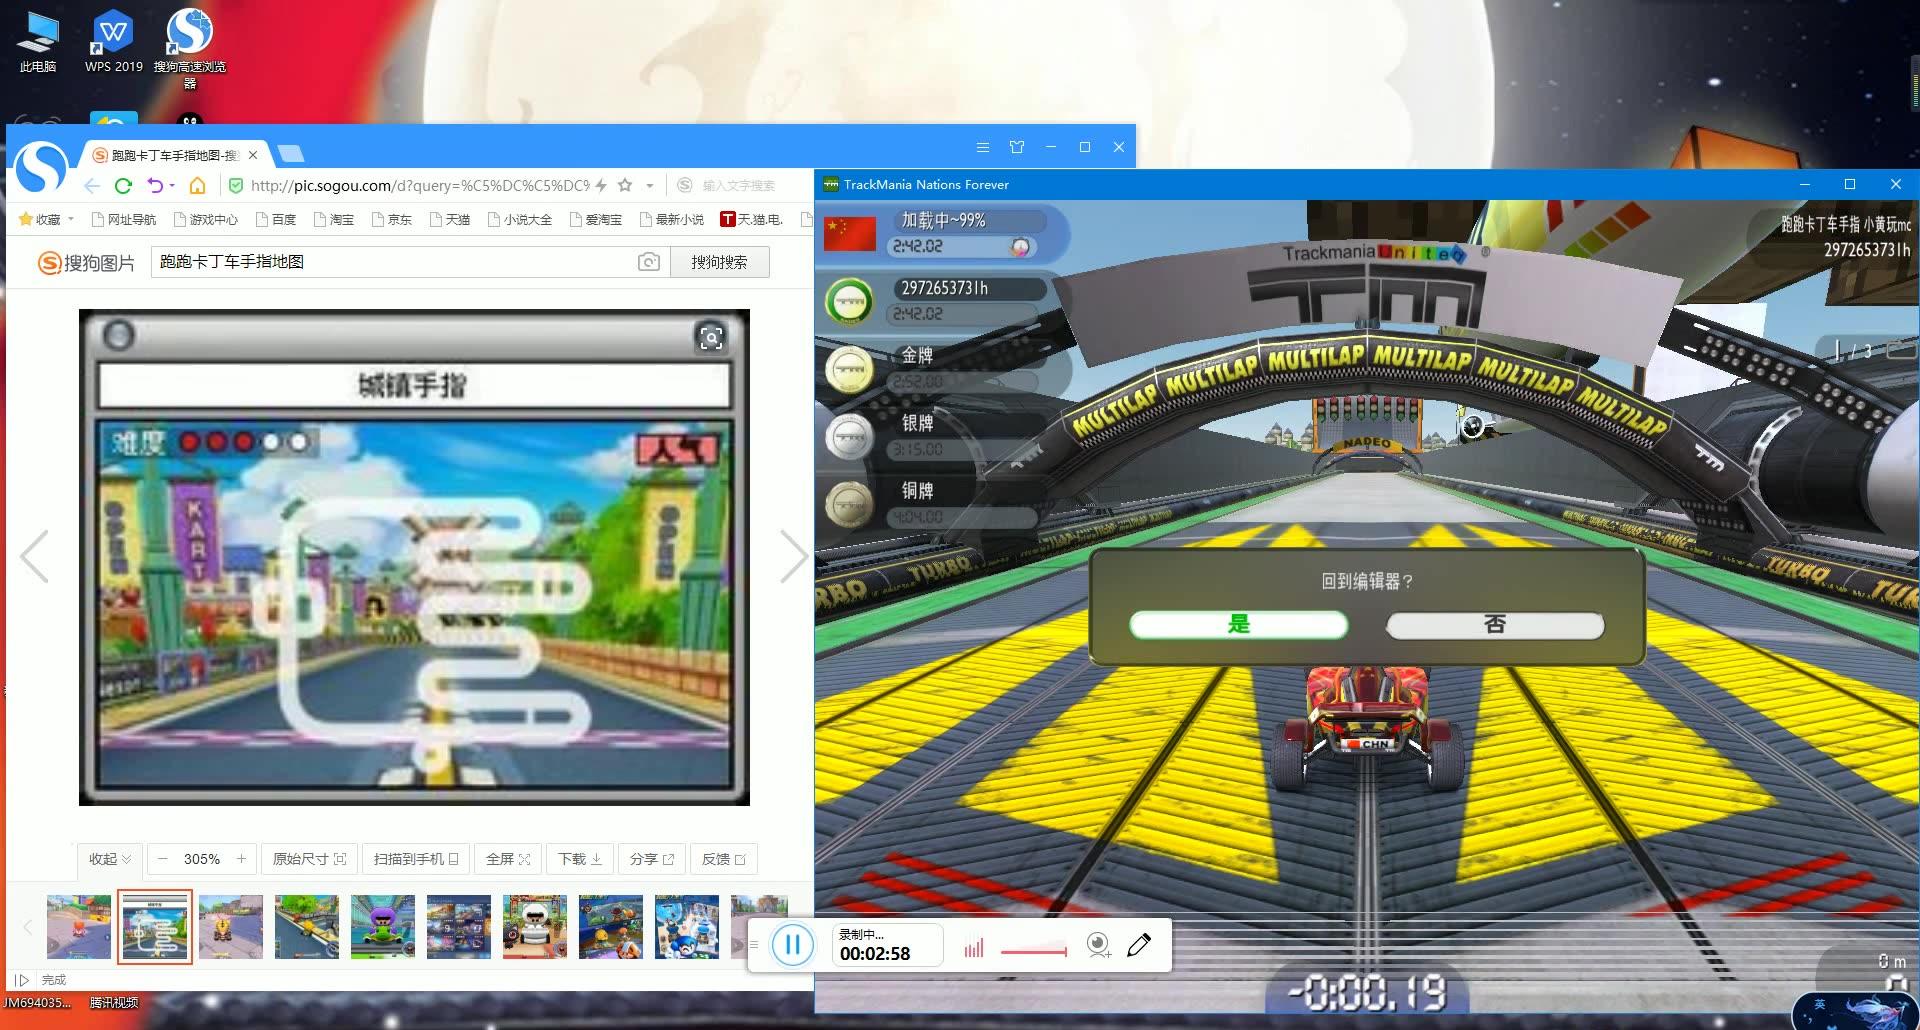
Task: Click the status bar sidebar toggle icon
Action: 22,980
